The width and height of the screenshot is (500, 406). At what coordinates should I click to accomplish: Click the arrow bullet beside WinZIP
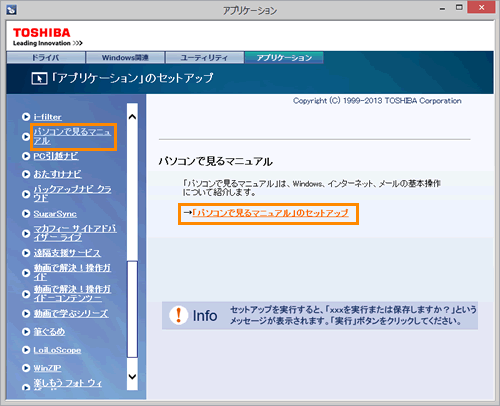26,368
